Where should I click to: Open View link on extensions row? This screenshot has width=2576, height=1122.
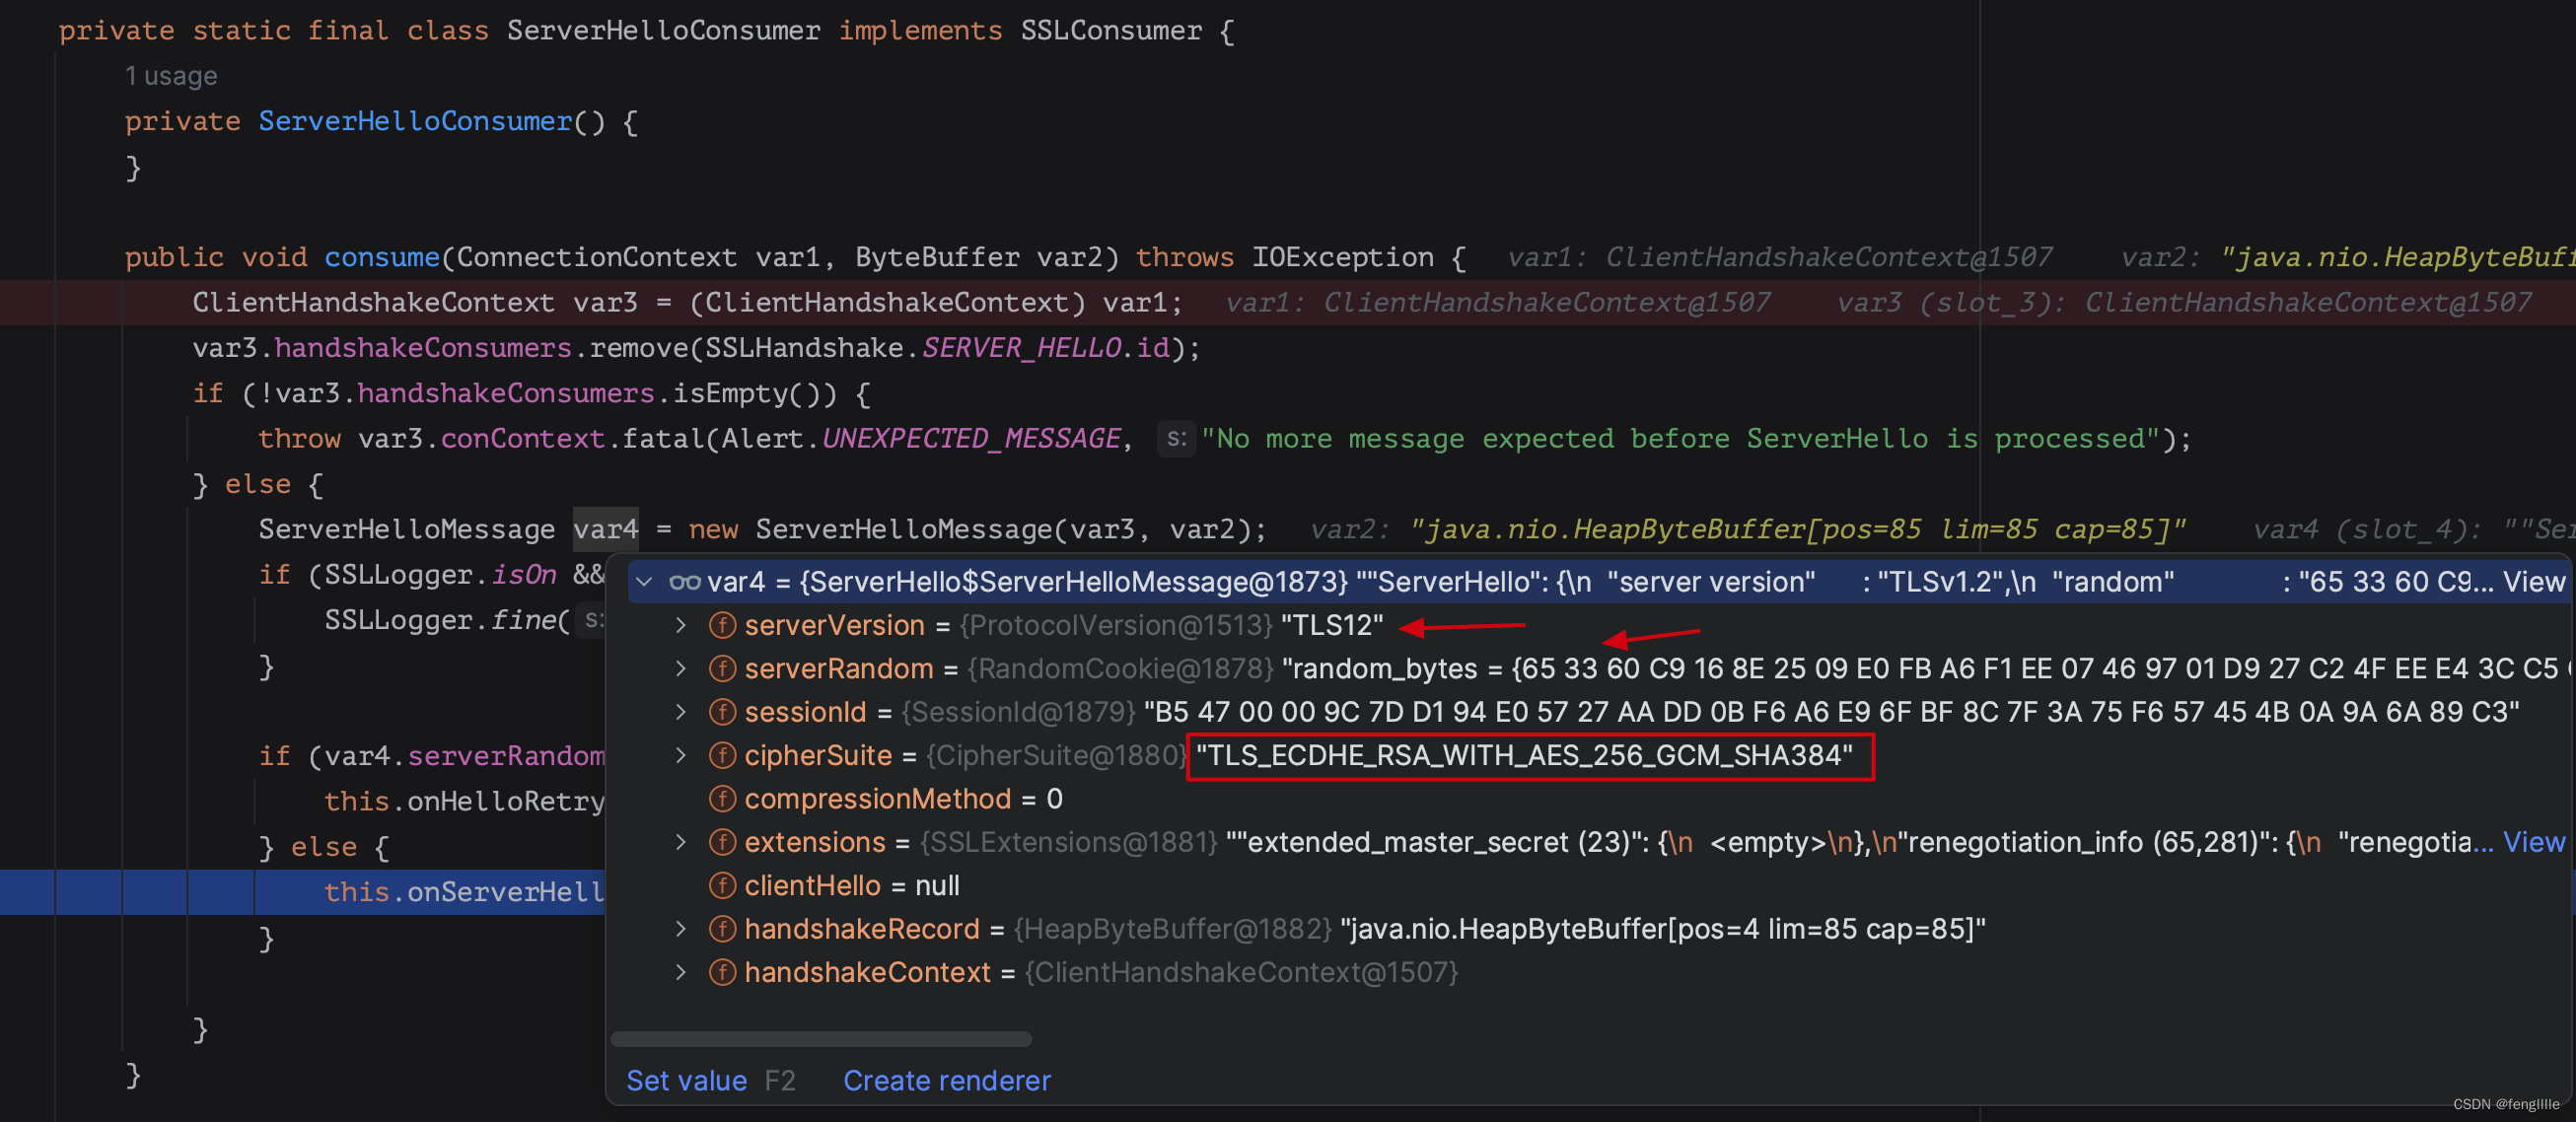point(2533,842)
